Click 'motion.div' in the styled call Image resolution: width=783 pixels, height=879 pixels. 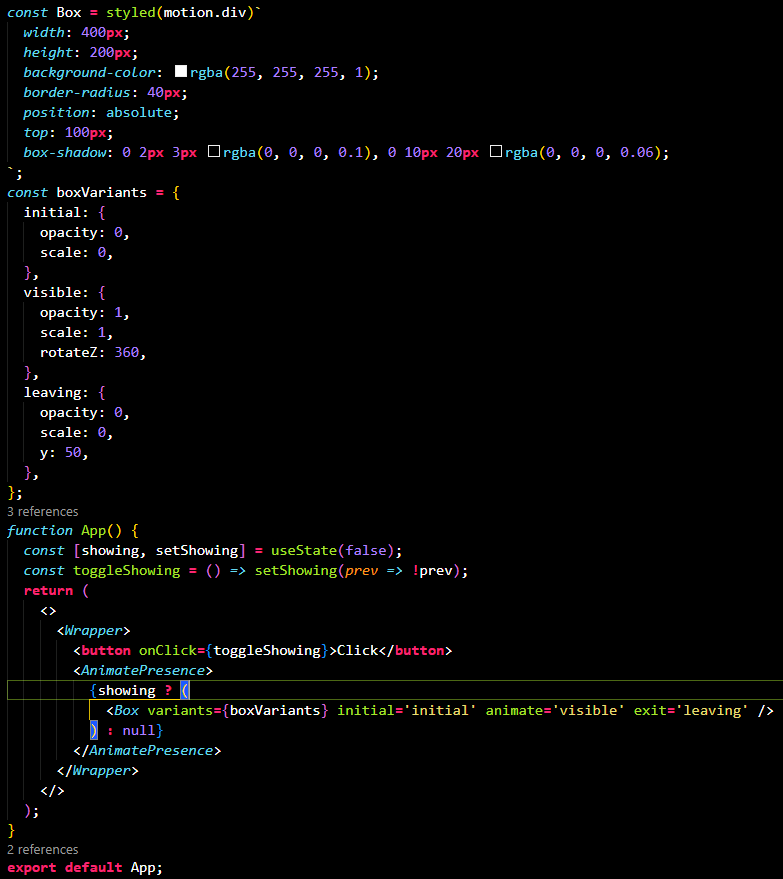coord(205,12)
